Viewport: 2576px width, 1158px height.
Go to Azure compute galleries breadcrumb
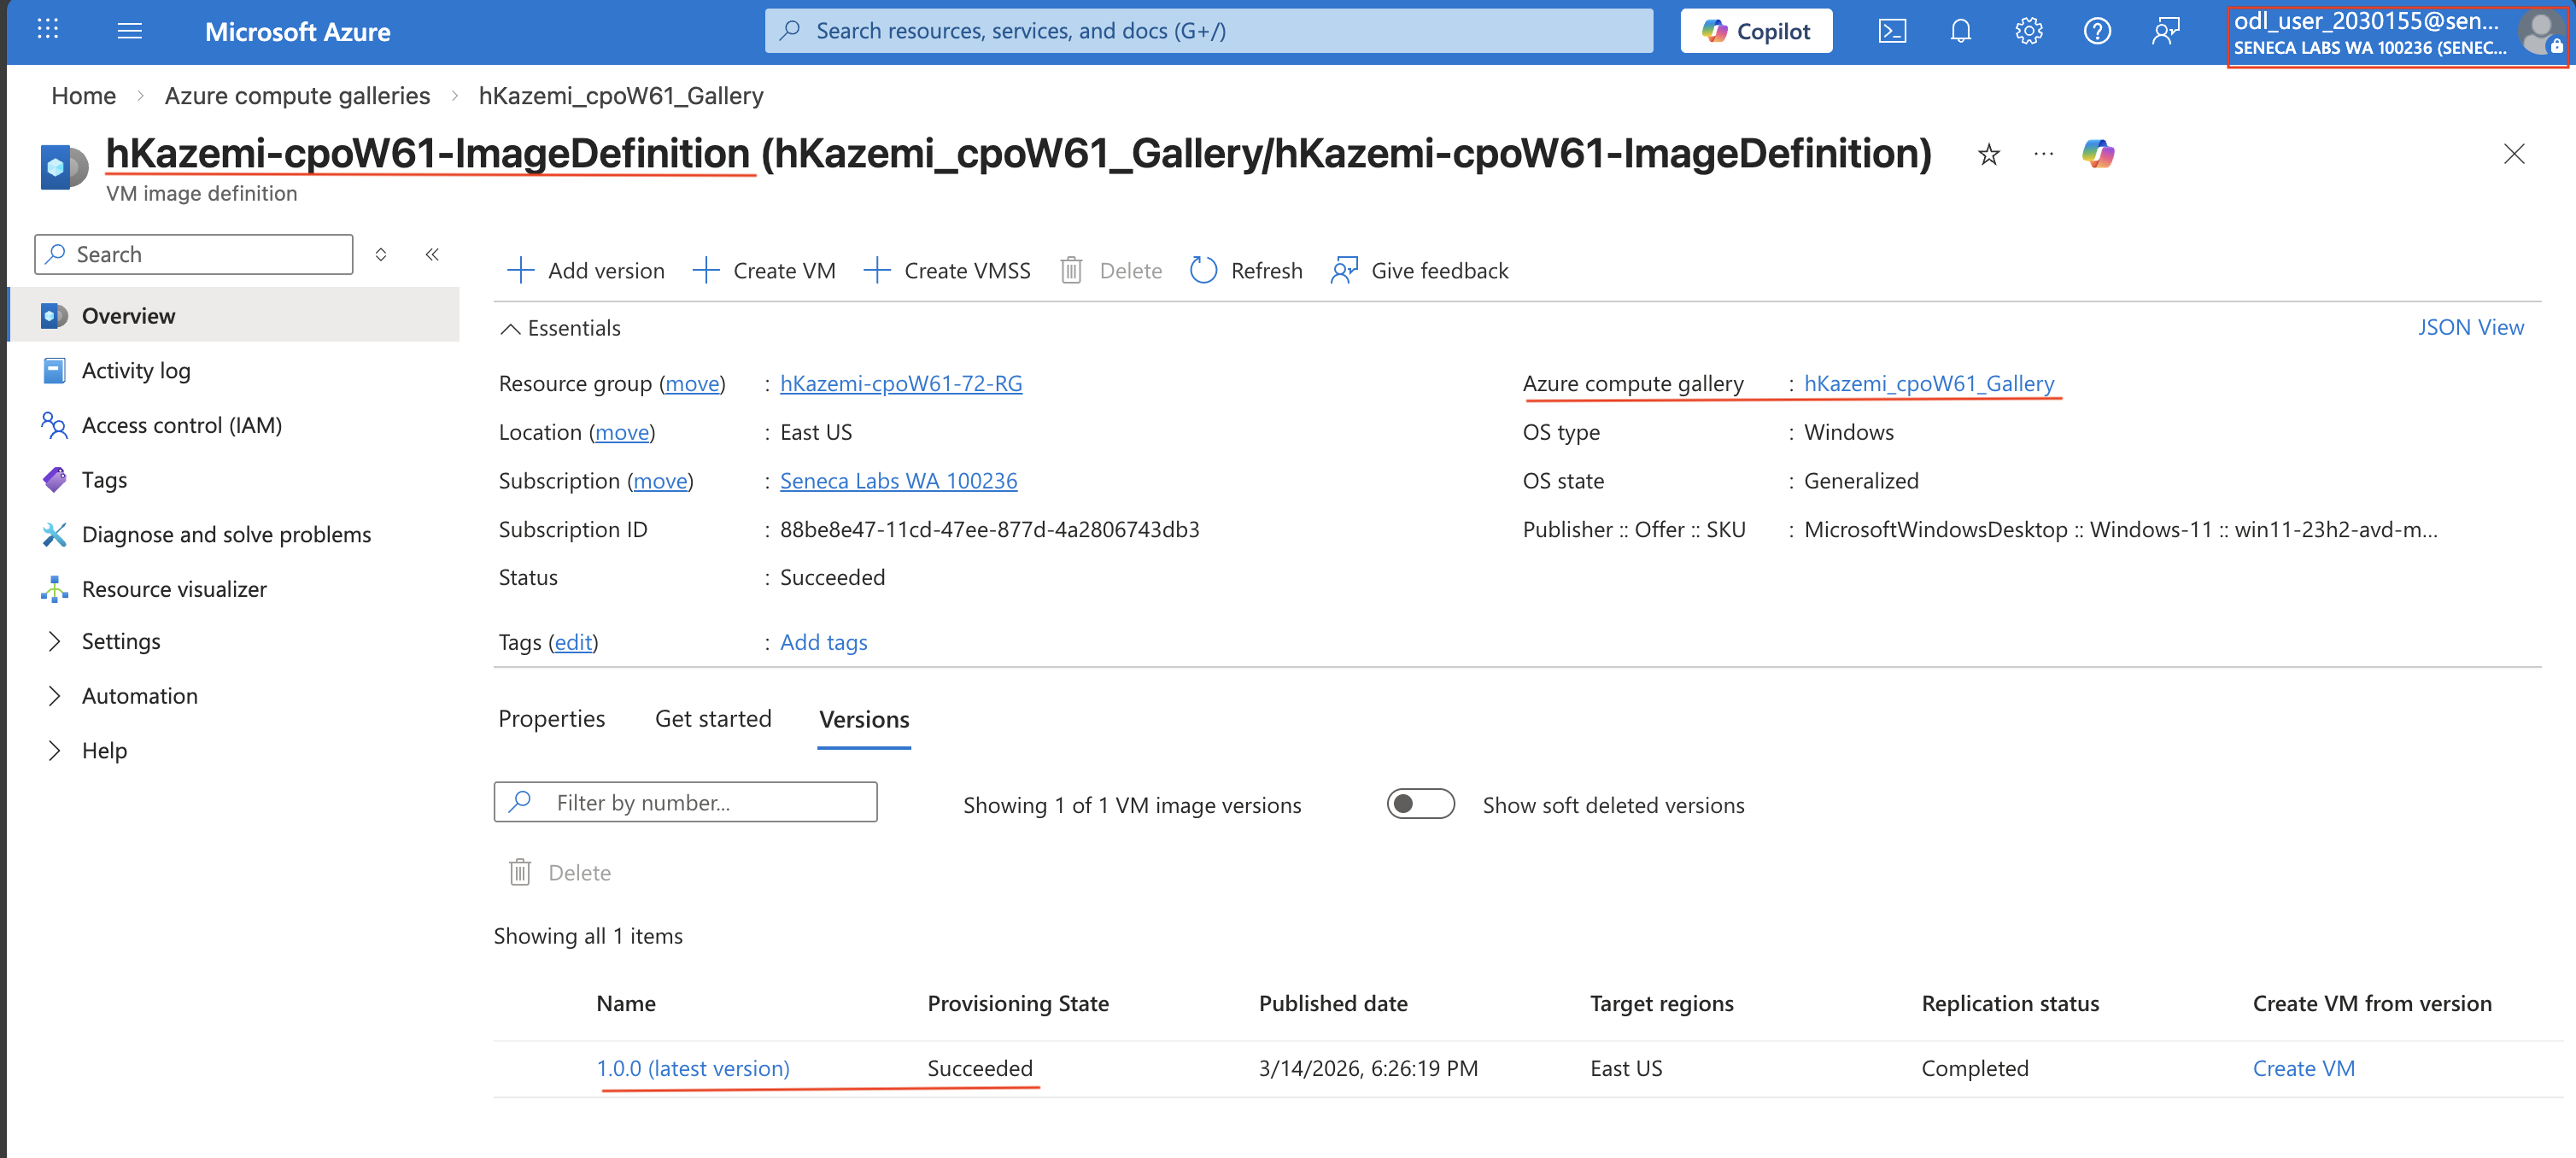pos(297,96)
